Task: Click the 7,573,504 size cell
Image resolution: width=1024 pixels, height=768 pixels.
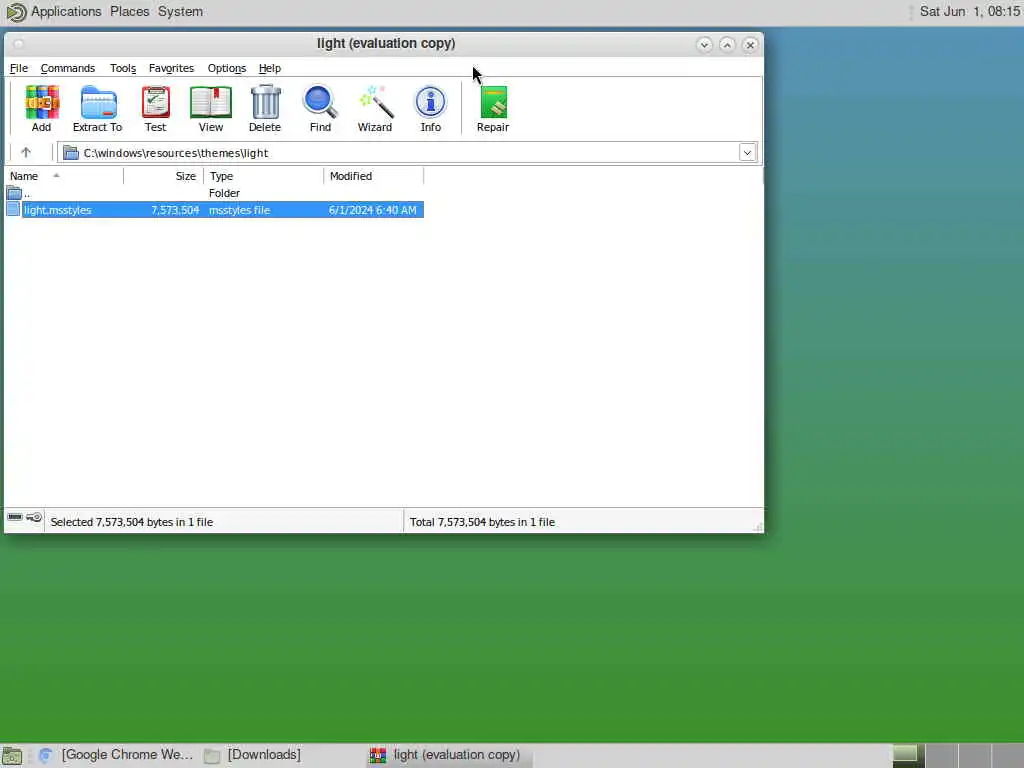Action: coord(174,210)
